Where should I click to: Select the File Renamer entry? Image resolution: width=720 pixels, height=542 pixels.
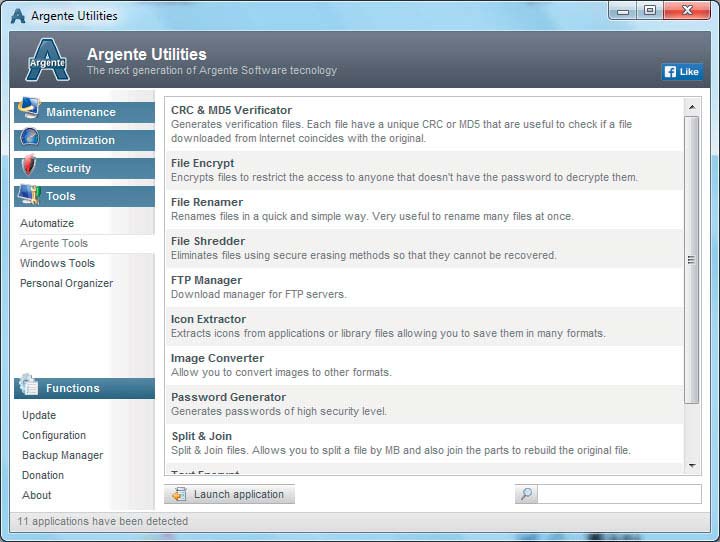[x=424, y=209]
